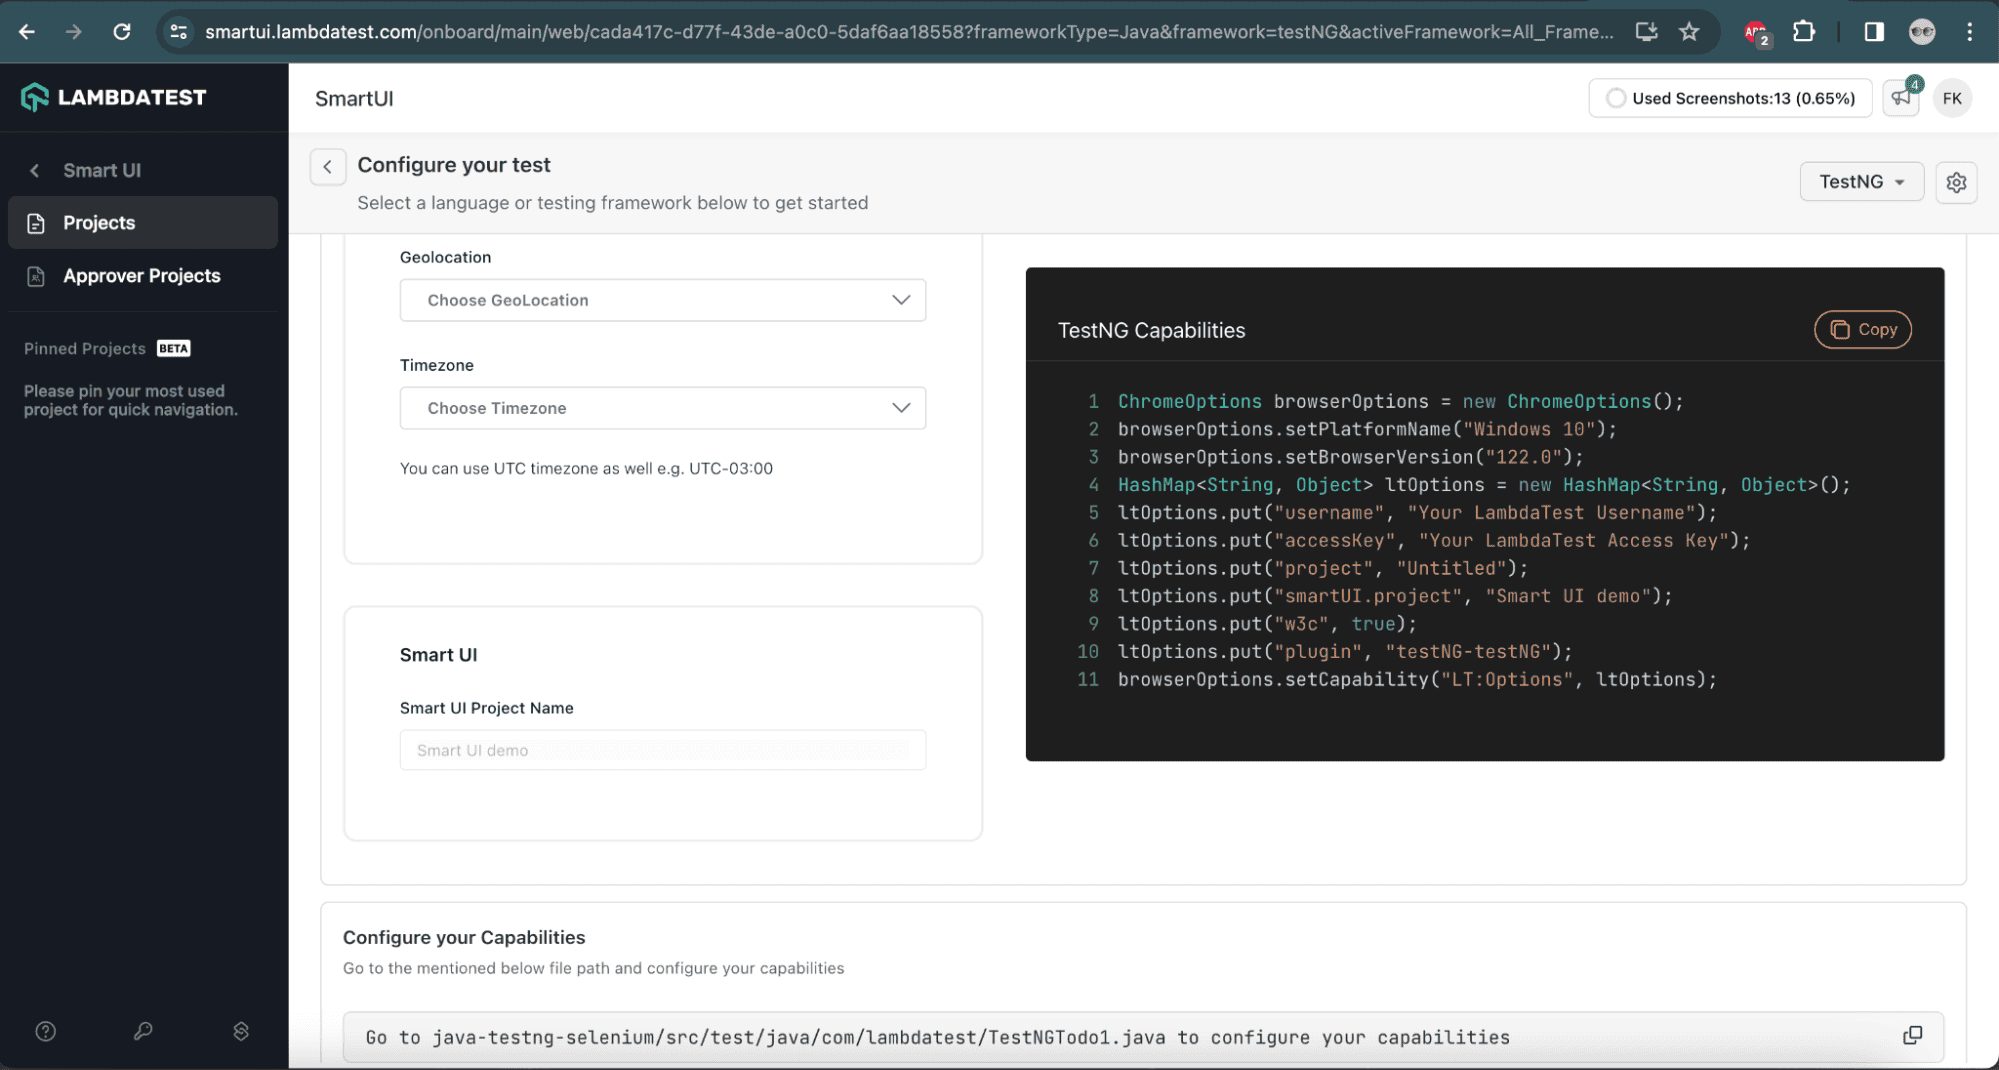Select Projects in the sidebar
Screen dimensions: 1999x1070
143,222
